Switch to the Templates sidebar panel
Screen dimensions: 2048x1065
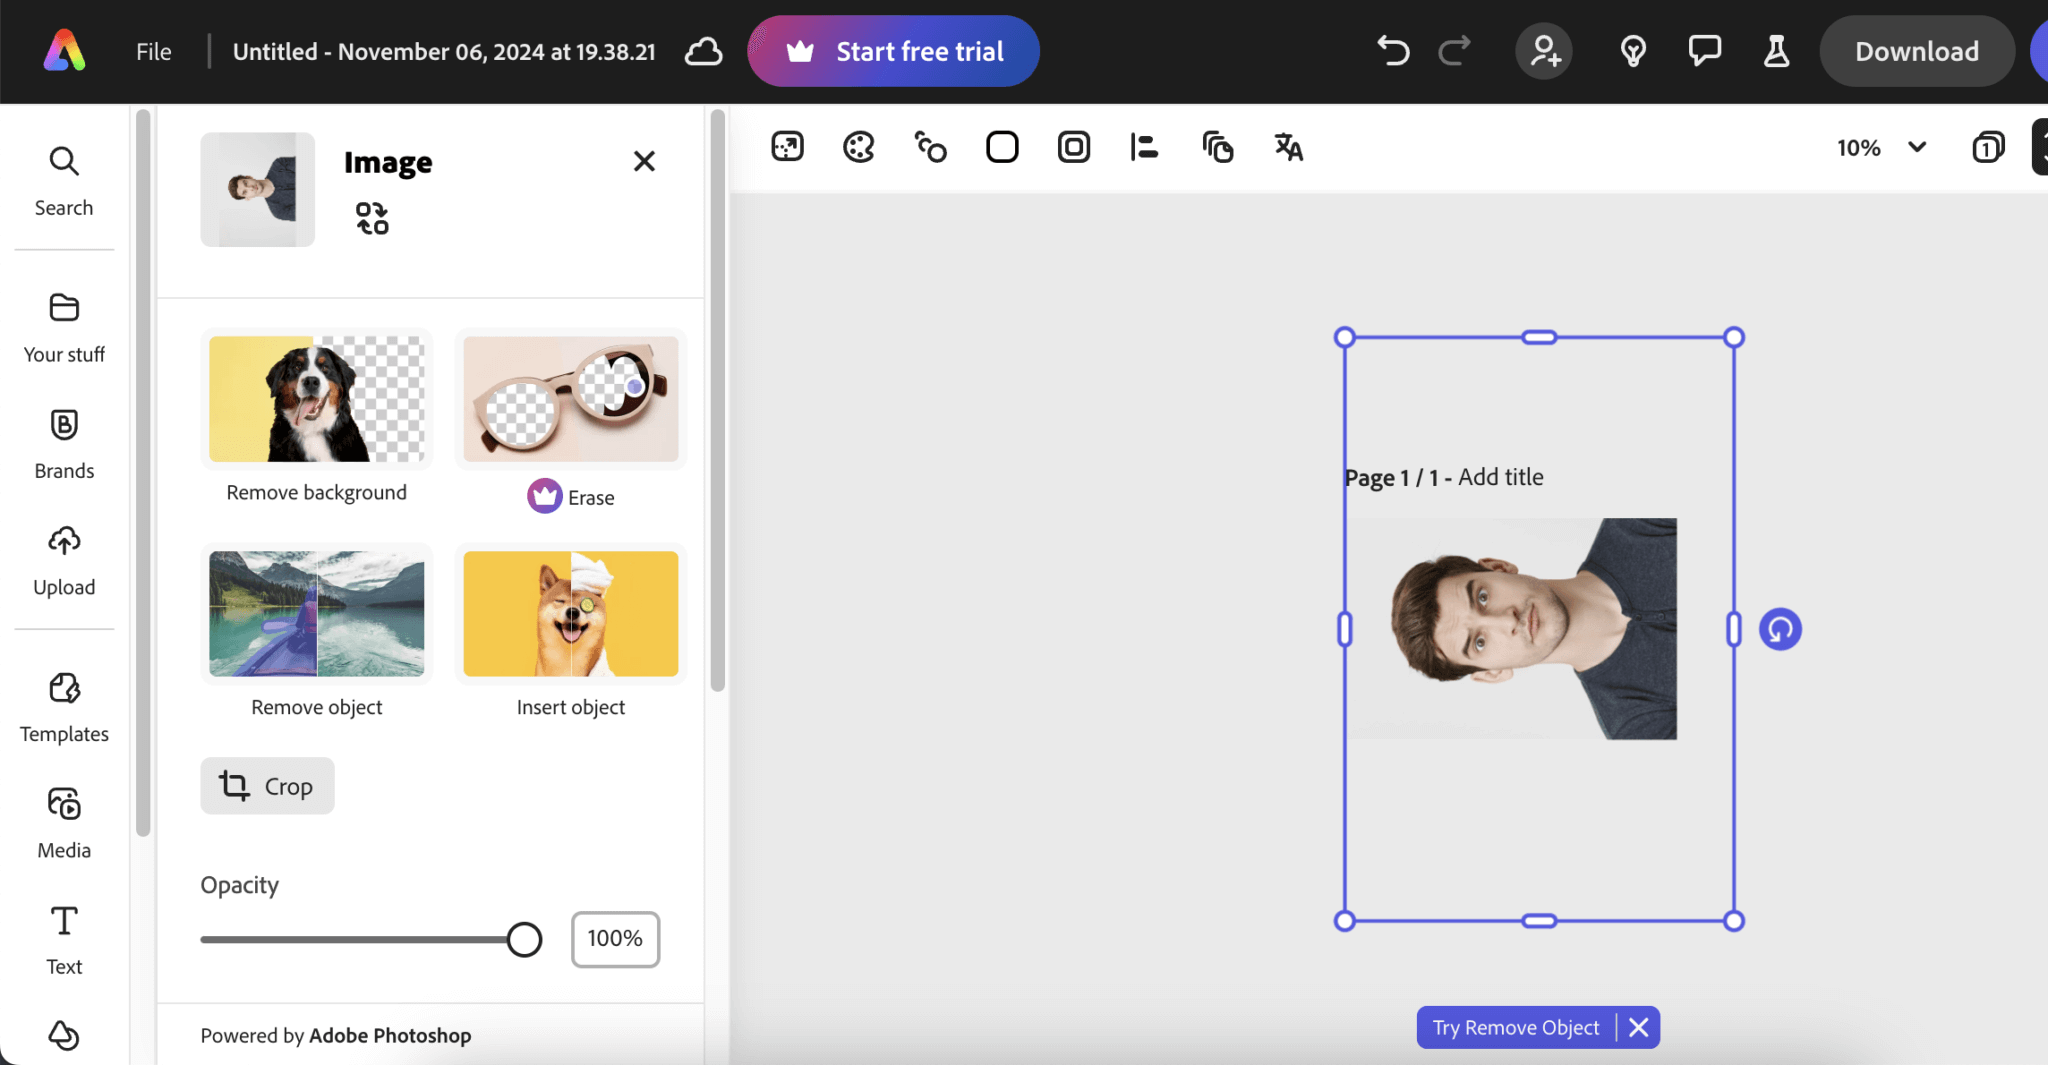pyautogui.click(x=63, y=706)
